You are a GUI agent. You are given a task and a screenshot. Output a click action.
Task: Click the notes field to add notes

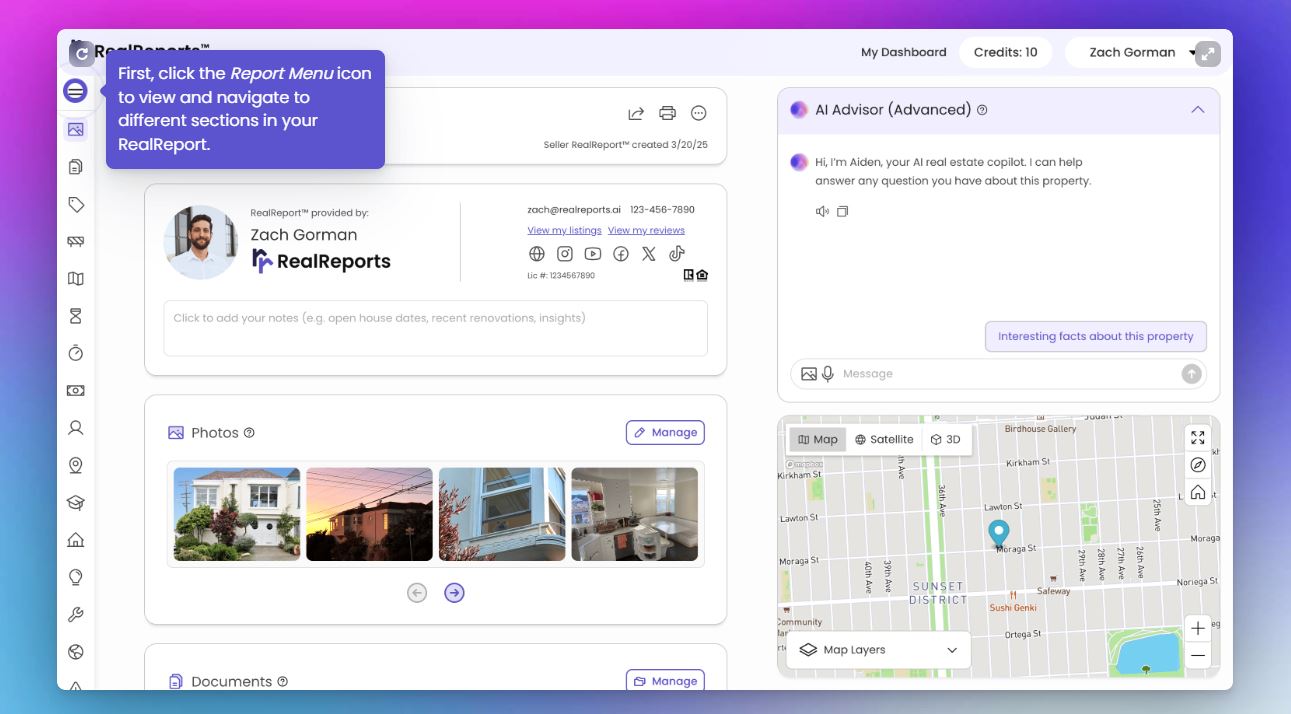coord(436,328)
